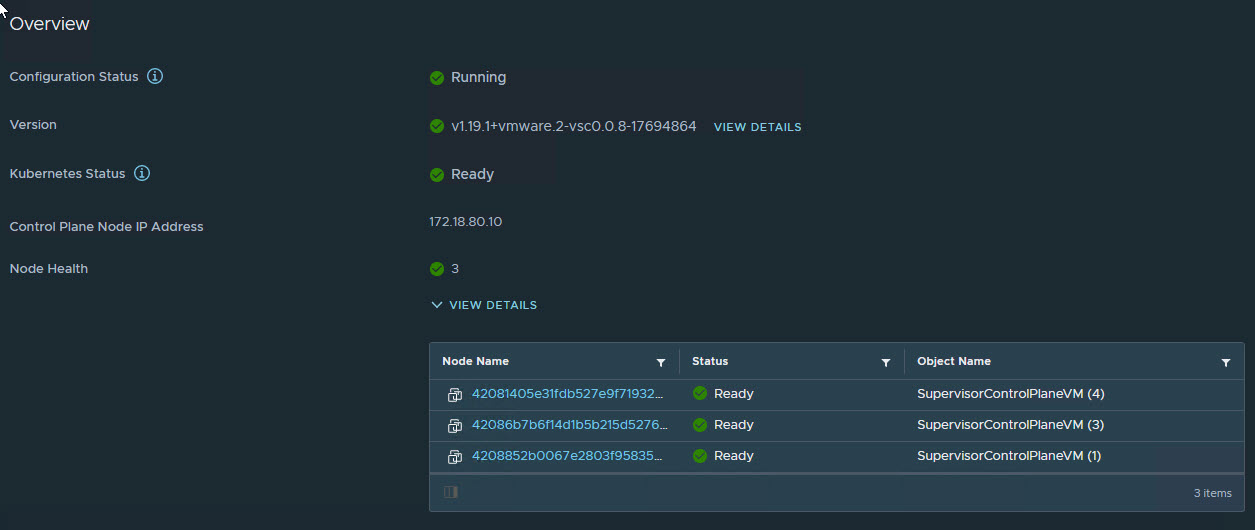Click the VM icon of node 42081405e31fdb
This screenshot has width=1255, height=530.
455,395
